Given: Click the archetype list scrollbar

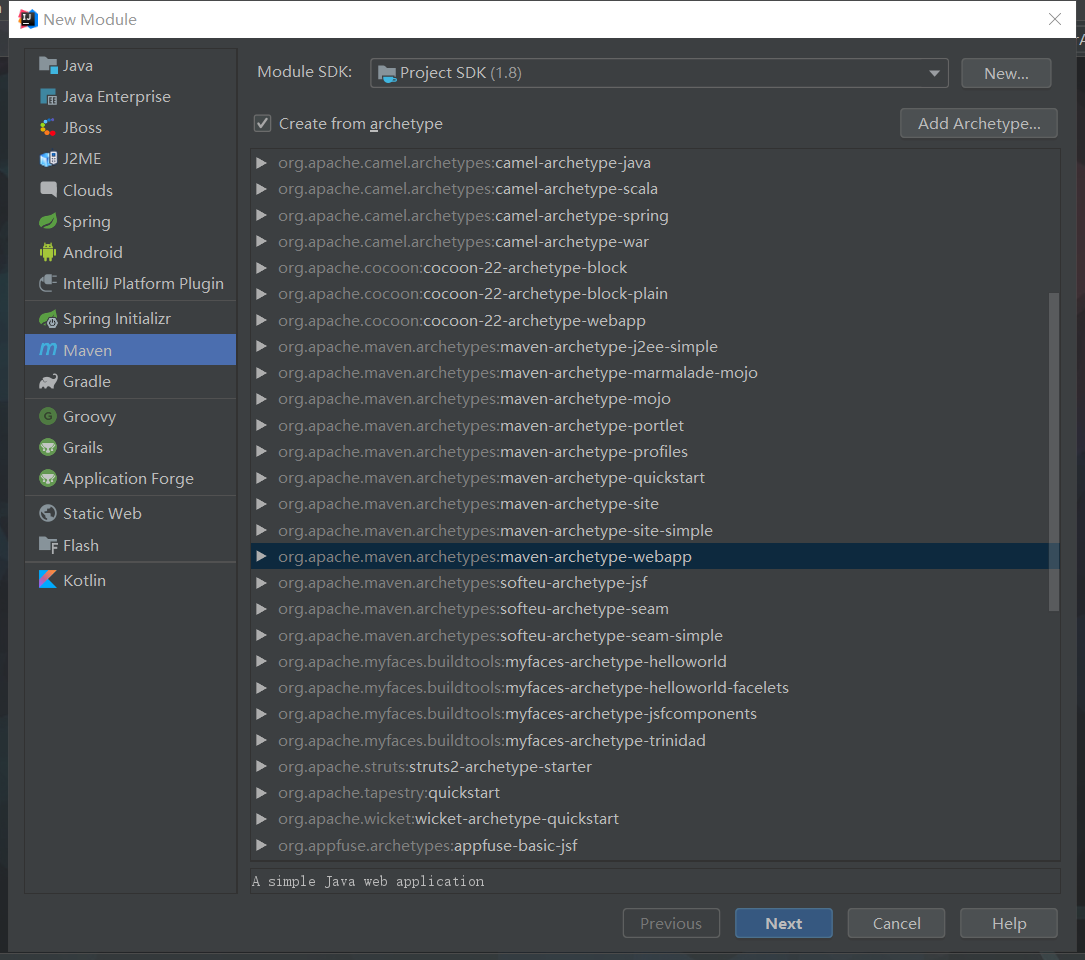Looking at the screenshot, I should pyautogui.click(x=1053, y=450).
